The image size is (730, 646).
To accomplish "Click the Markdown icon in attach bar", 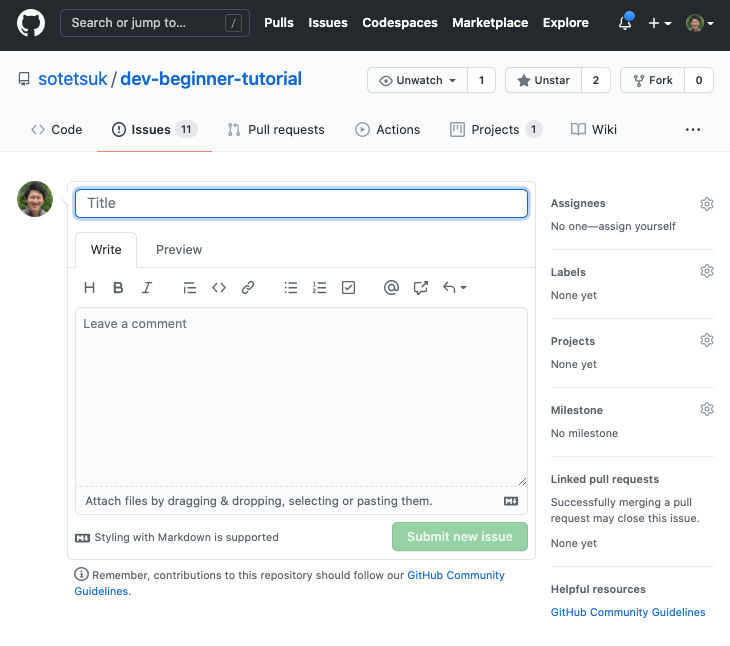I will tap(511, 501).
